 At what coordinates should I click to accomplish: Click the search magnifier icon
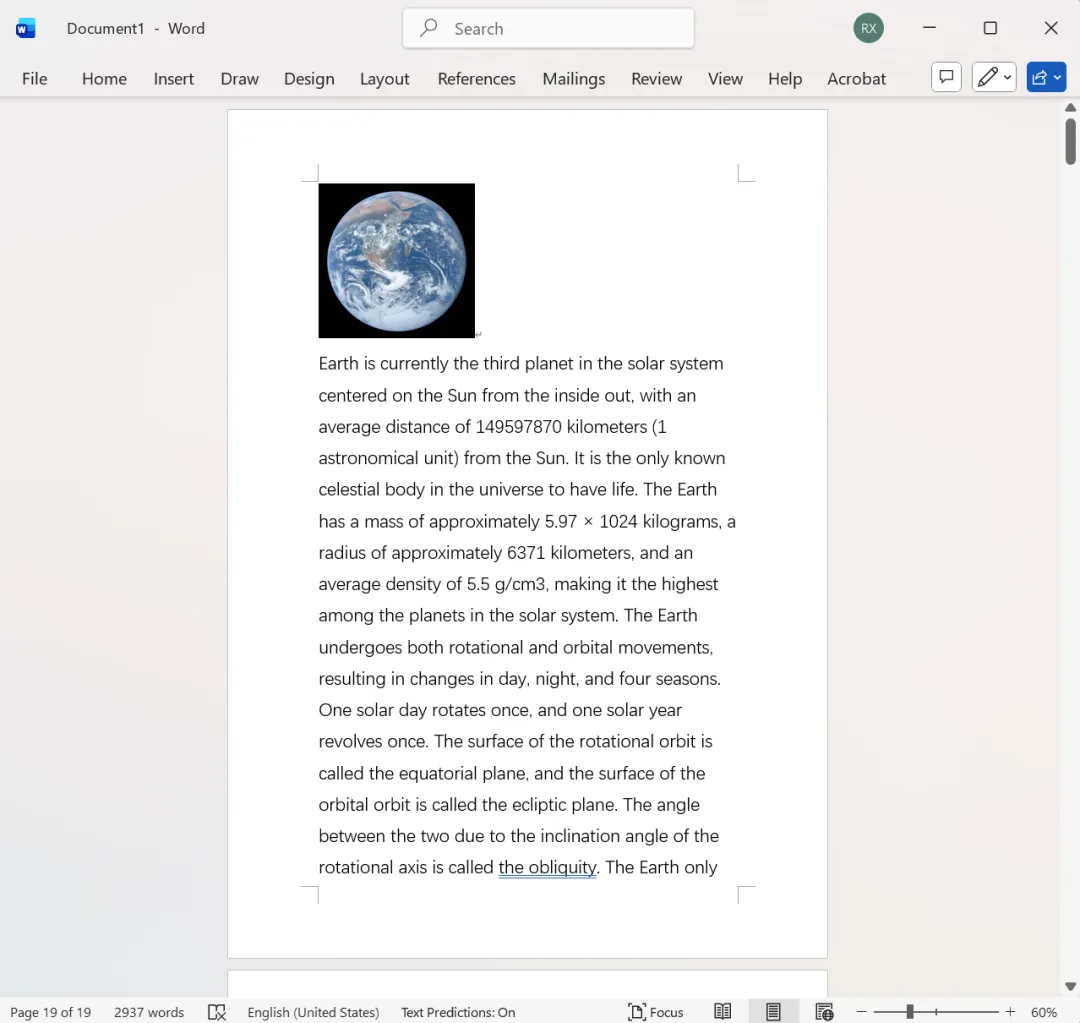click(x=428, y=28)
